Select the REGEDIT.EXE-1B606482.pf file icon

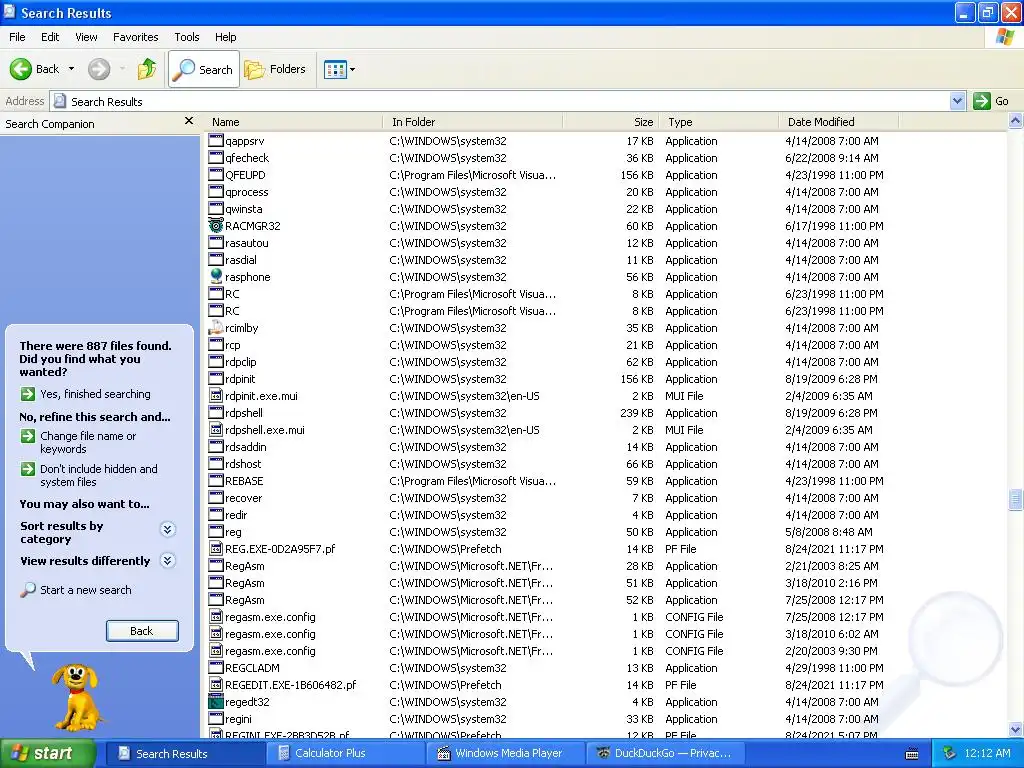(216, 684)
